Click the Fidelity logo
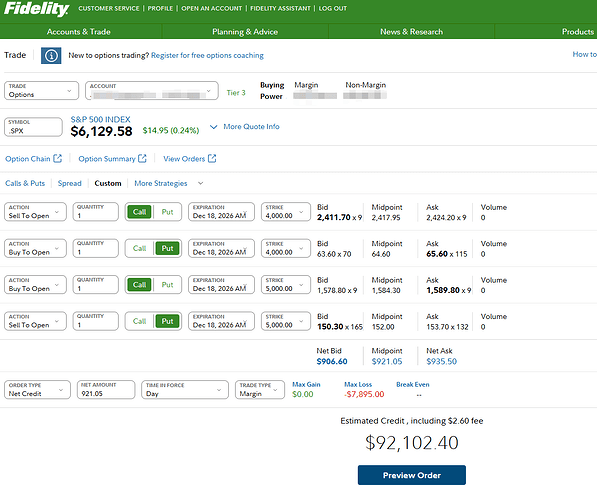This screenshot has width=597, height=499. pos(36,9)
